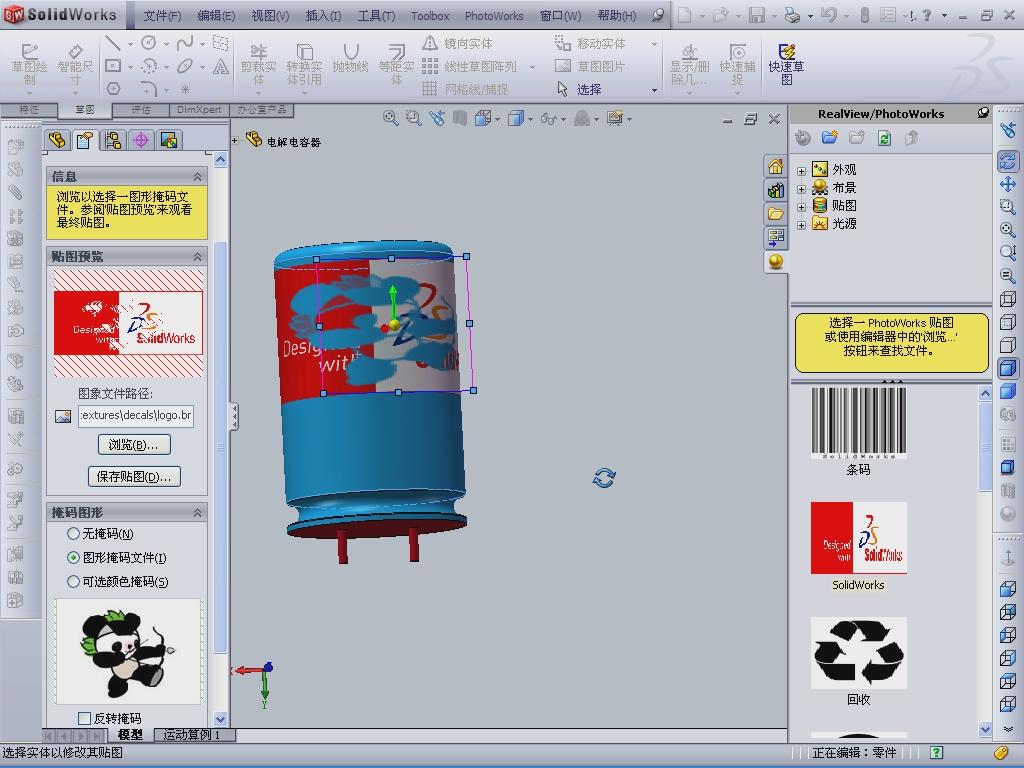This screenshot has width=1024, height=768.
Task: Click the Rotate View icon on right toolbar
Action: tap(1008, 160)
